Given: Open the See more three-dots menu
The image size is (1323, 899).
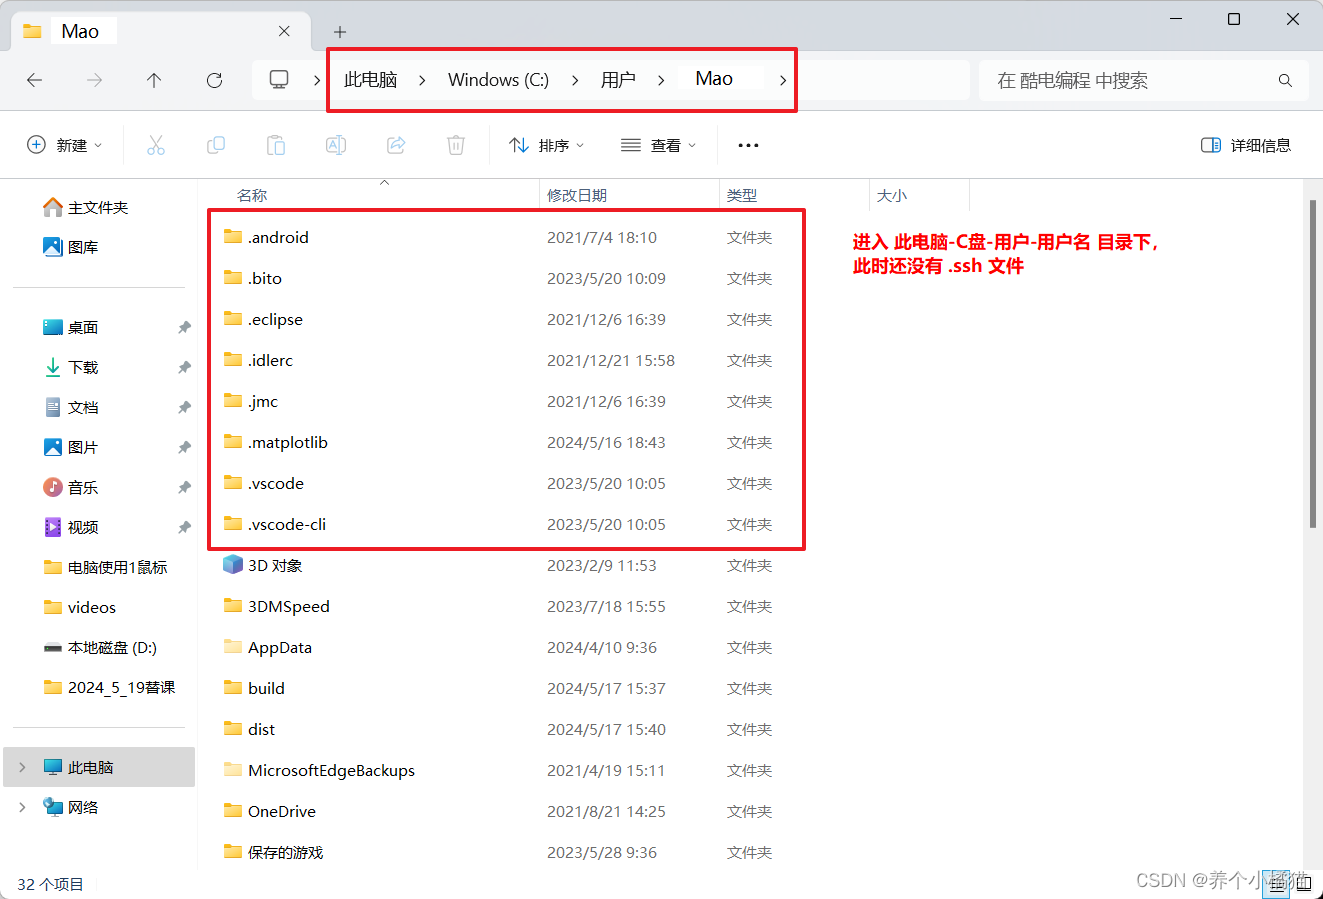Looking at the screenshot, I should (748, 145).
